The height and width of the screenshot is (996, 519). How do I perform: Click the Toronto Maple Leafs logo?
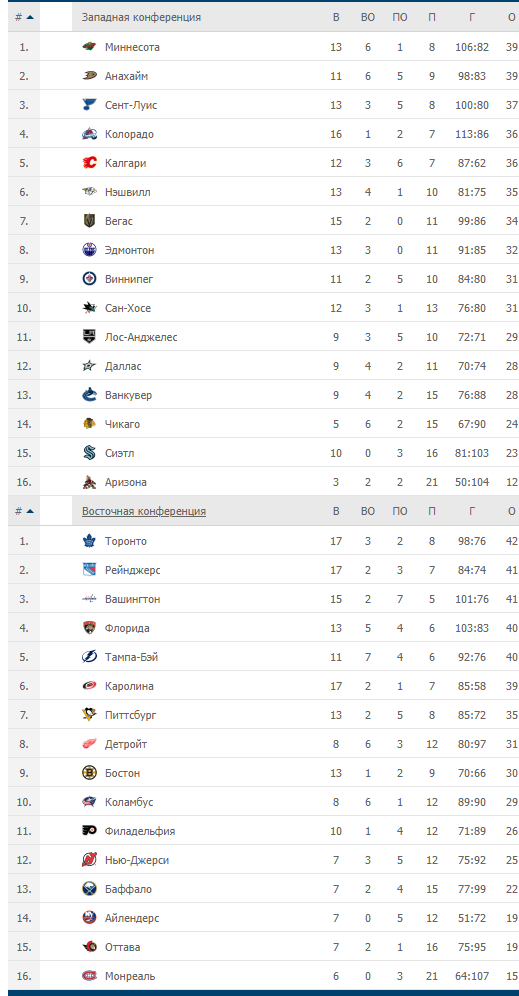point(90,541)
